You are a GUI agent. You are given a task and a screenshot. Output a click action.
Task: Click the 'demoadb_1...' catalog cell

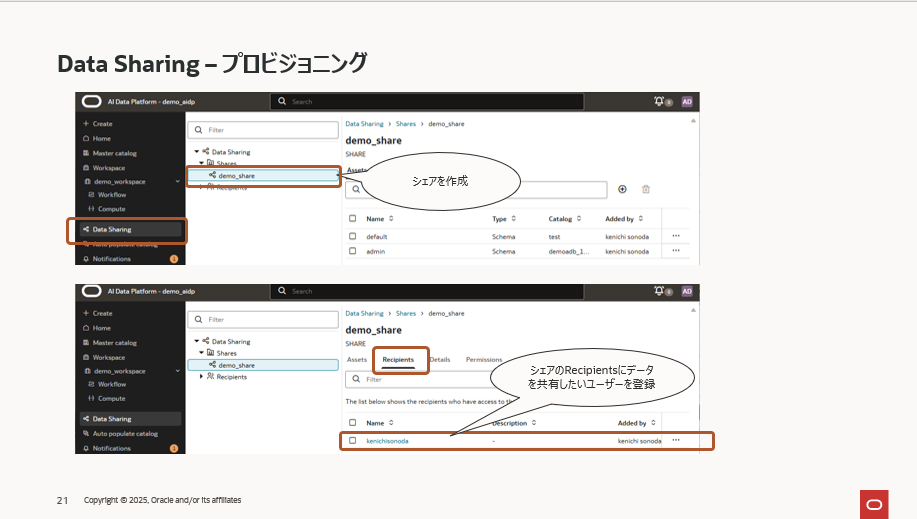(568, 252)
